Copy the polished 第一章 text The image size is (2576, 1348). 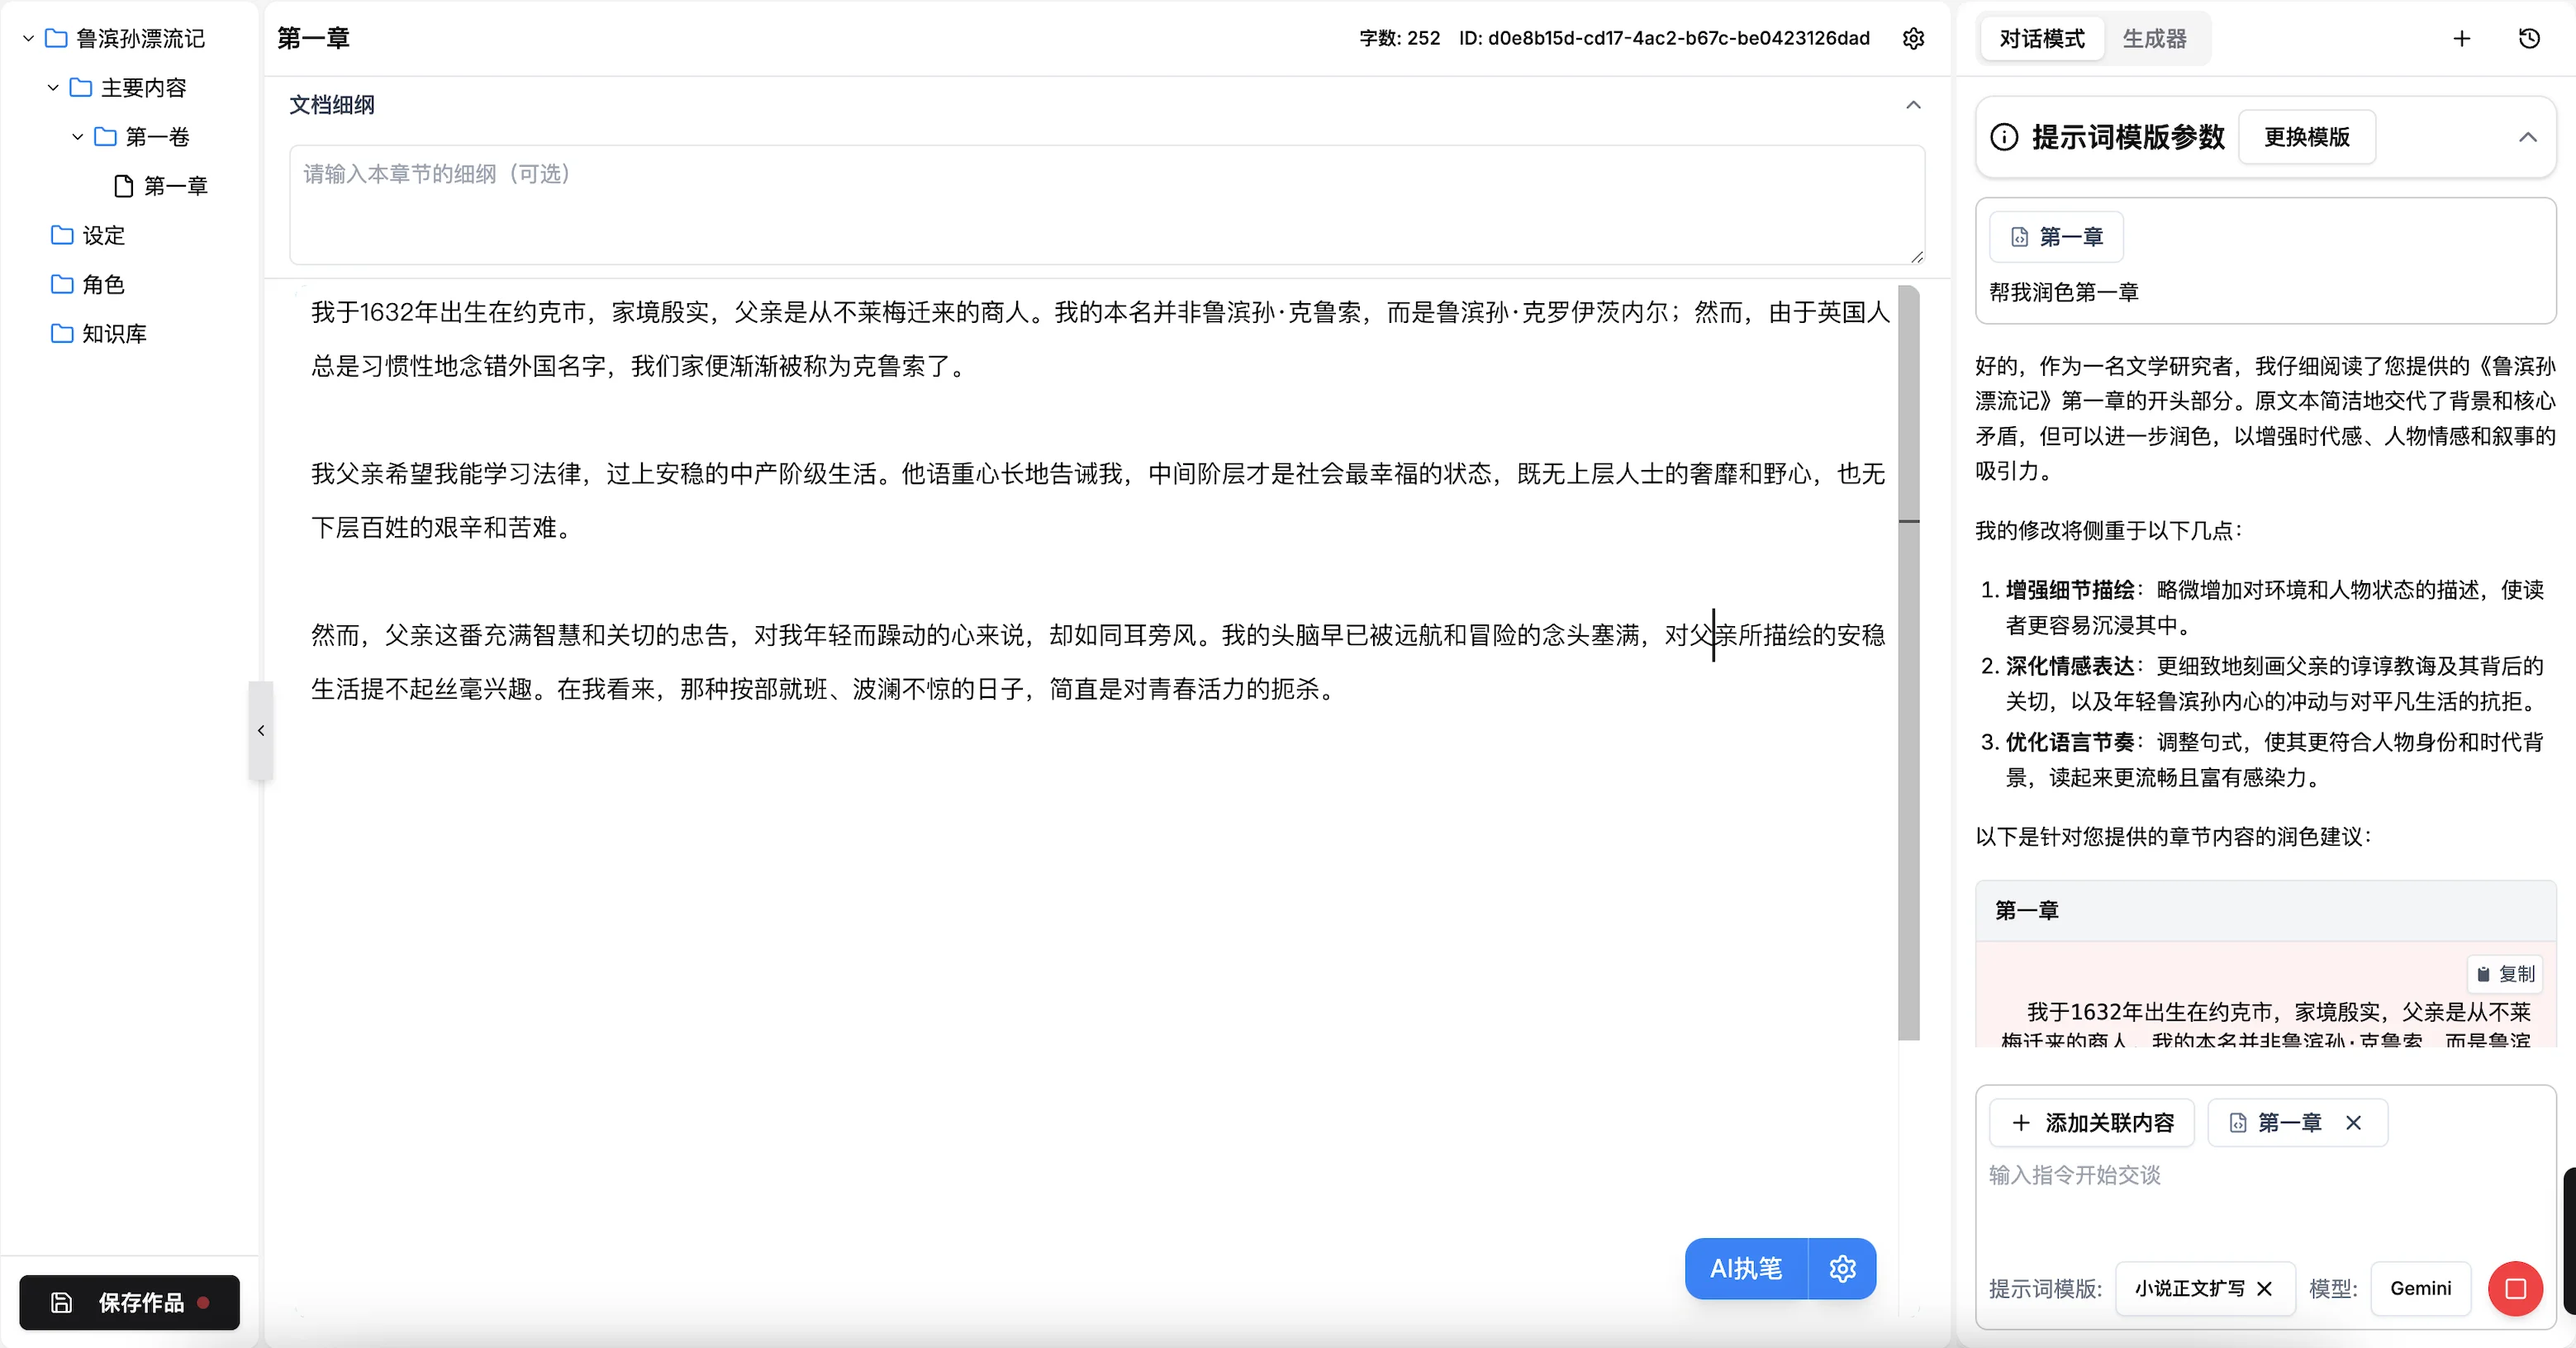[2506, 973]
